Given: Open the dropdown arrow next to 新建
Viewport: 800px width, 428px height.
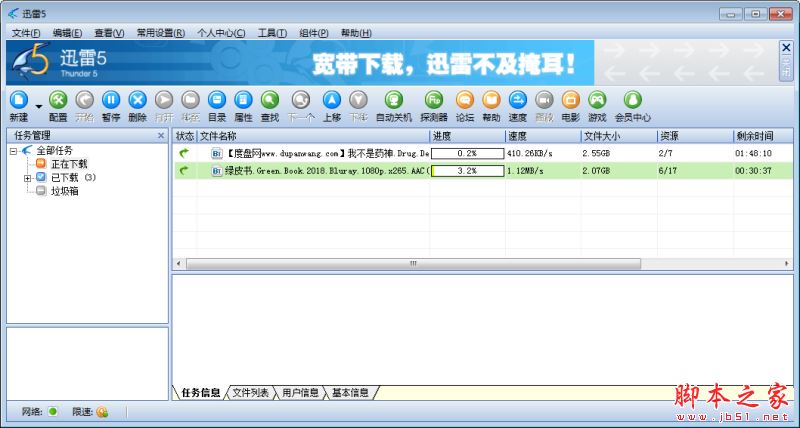Looking at the screenshot, I should tap(39, 107).
